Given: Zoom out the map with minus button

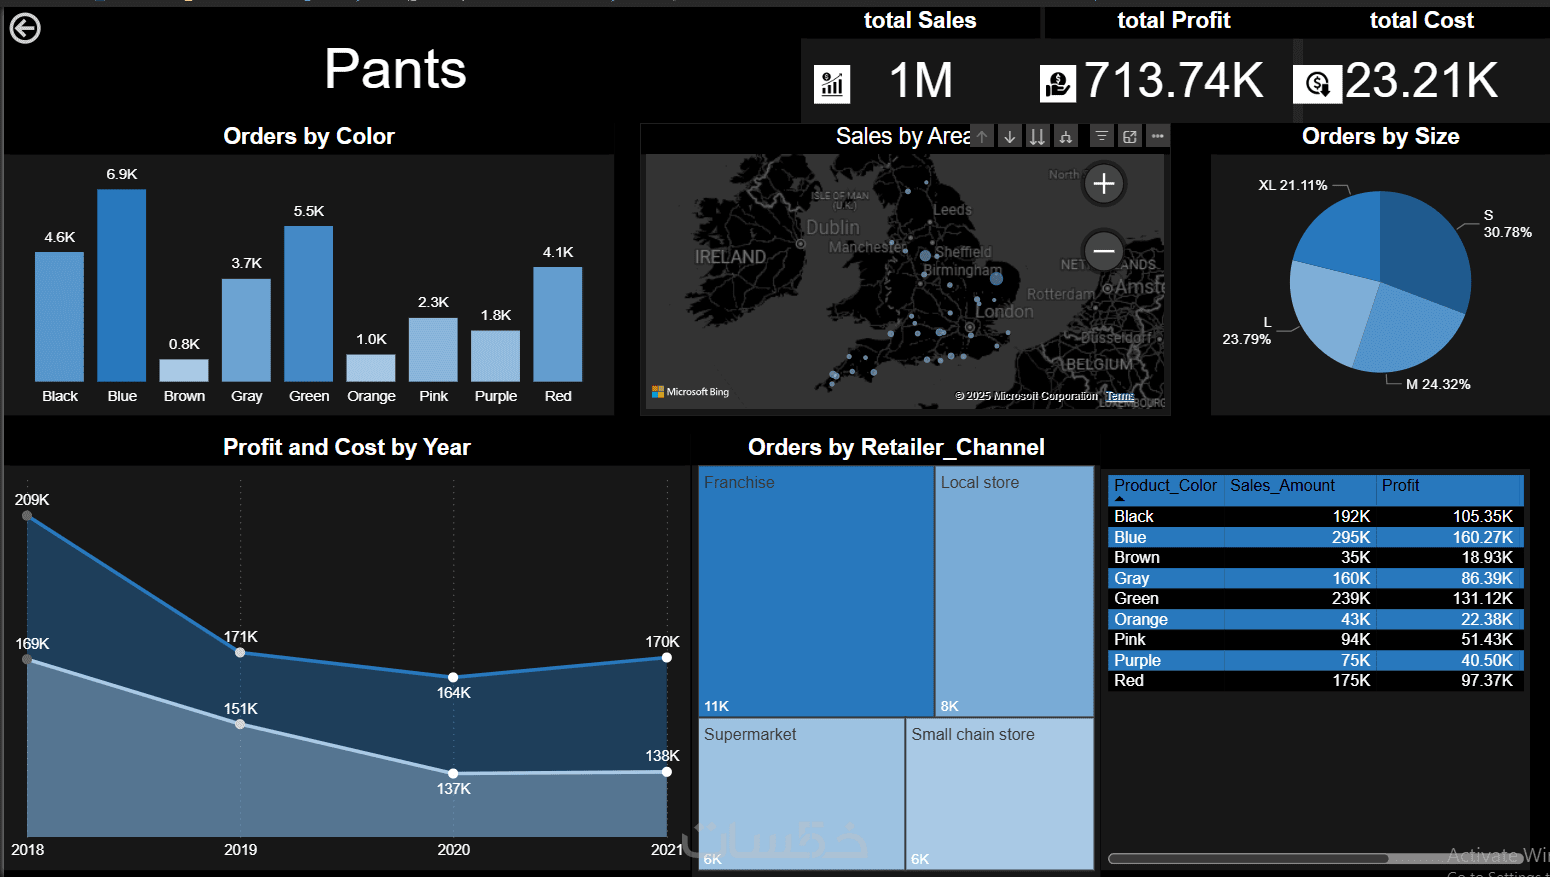Looking at the screenshot, I should [1104, 251].
